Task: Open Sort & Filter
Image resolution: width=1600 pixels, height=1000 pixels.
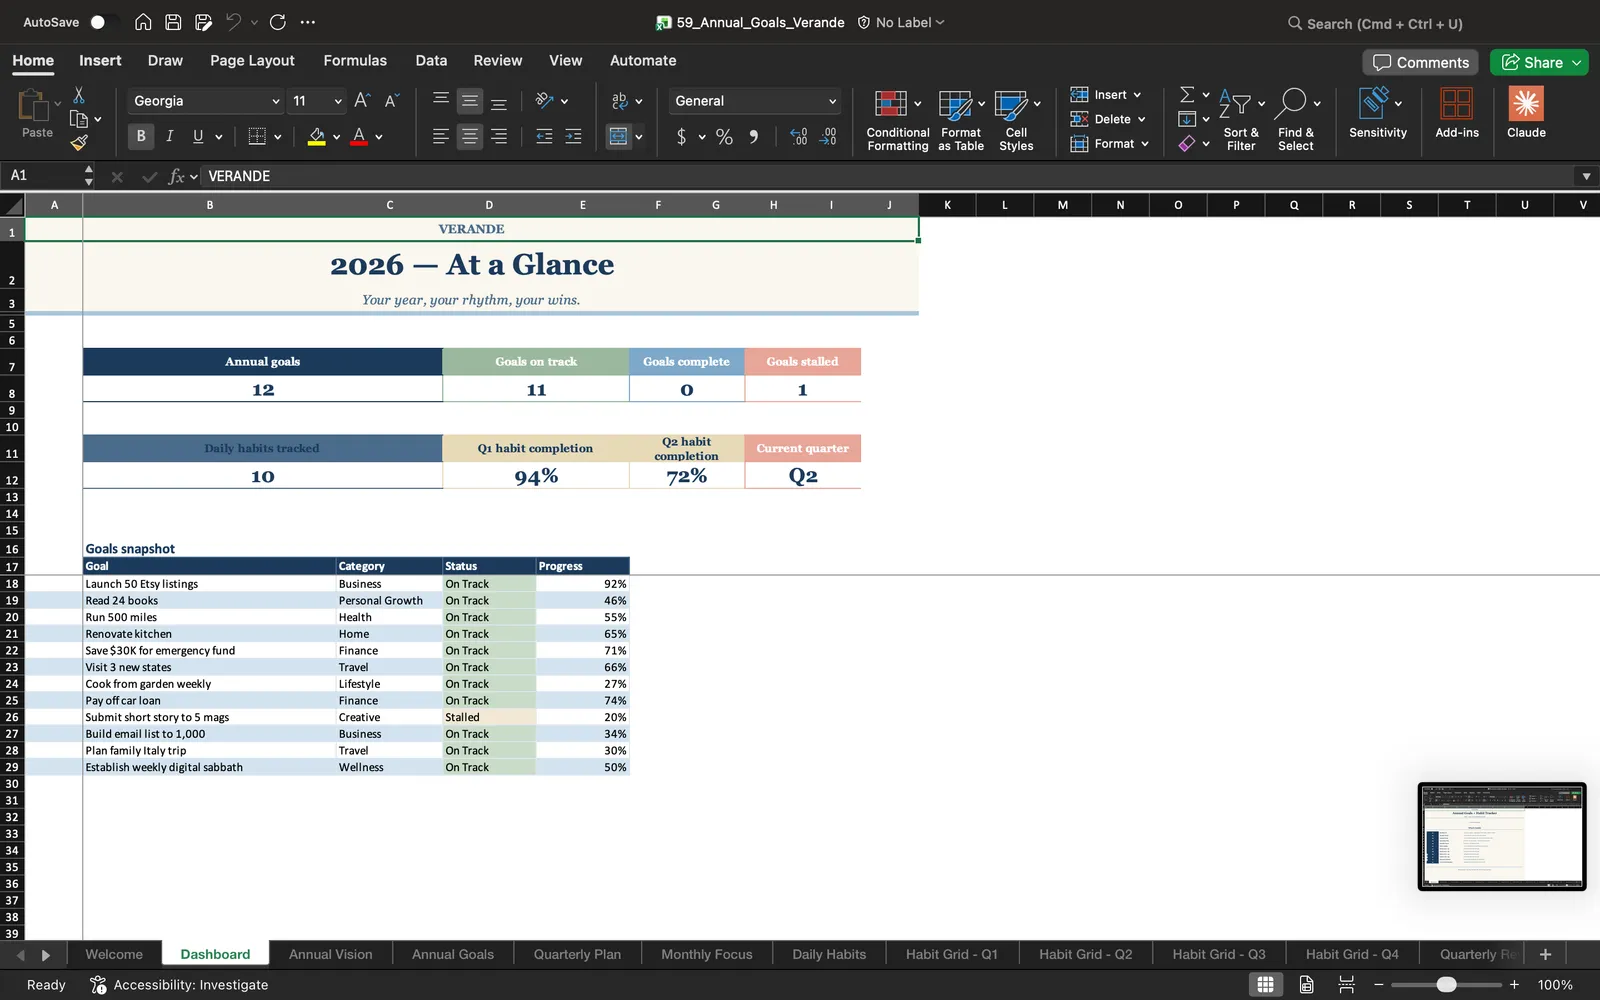Action: [1241, 120]
